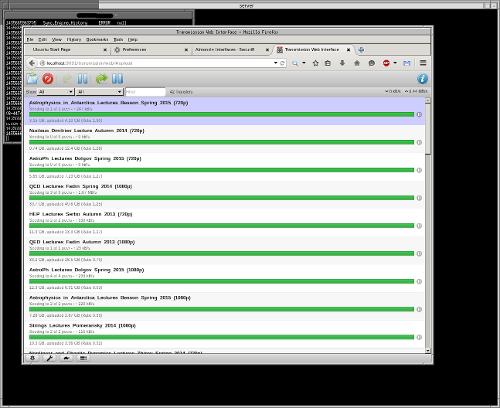Select QED Lectures Spring 2014 torrent
500x408 pixels.
(x=225, y=195)
